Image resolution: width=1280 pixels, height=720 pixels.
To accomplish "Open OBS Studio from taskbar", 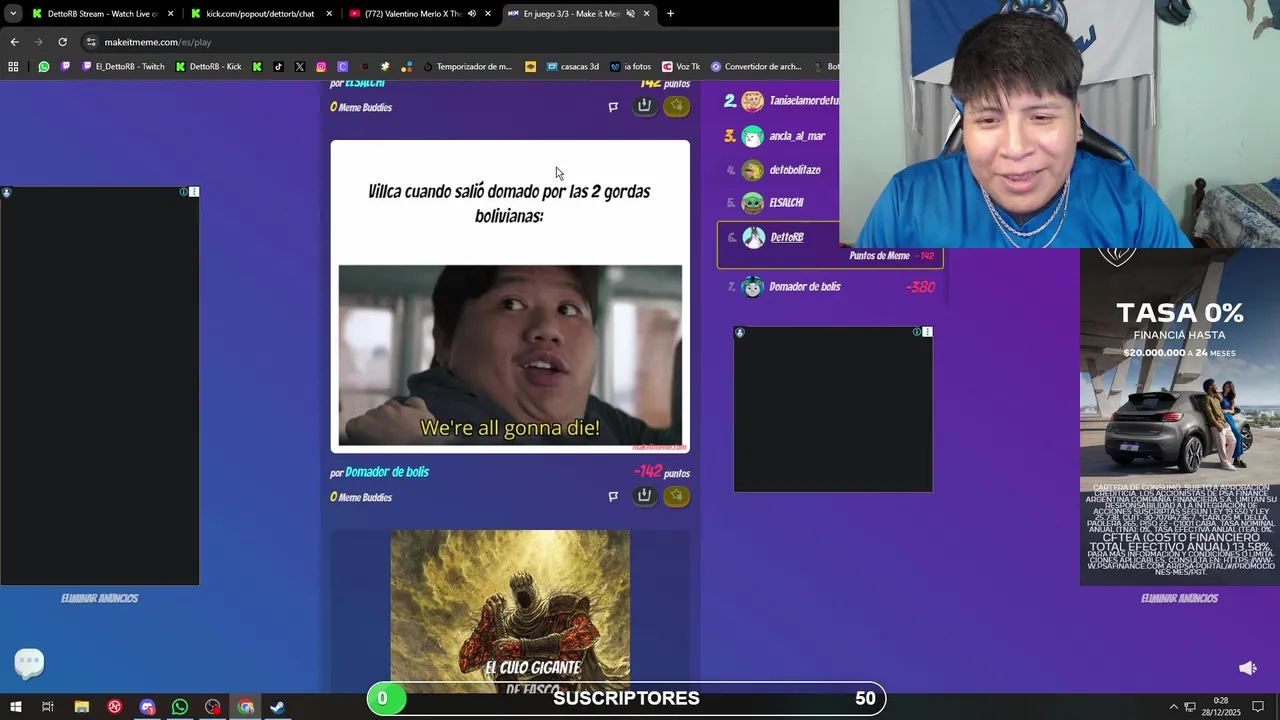I will 213,707.
